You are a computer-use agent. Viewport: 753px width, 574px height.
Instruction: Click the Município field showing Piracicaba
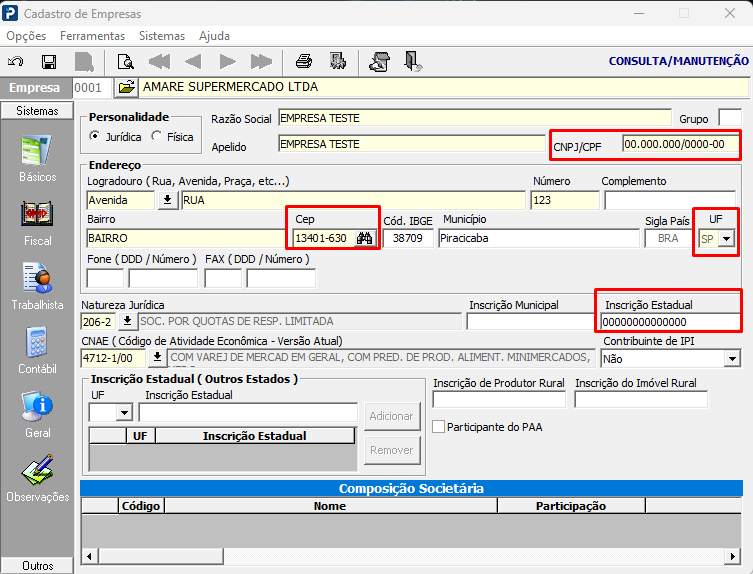538,238
